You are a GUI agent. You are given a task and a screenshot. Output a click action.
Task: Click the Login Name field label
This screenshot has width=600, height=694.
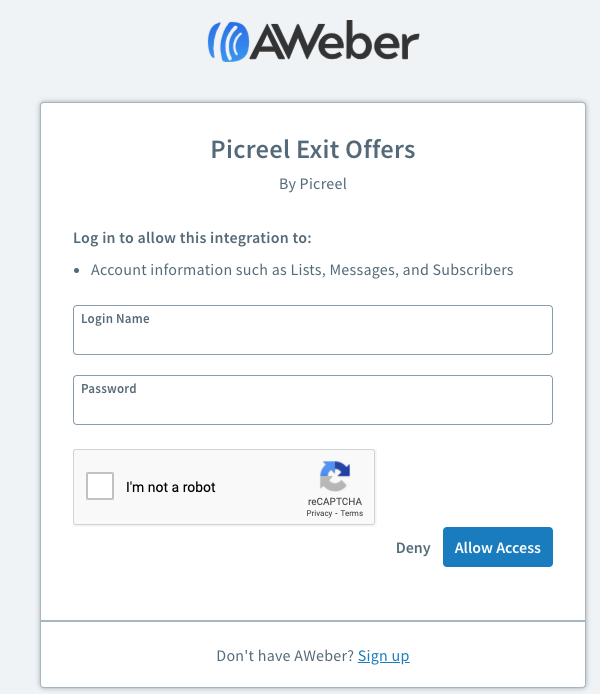coord(115,319)
